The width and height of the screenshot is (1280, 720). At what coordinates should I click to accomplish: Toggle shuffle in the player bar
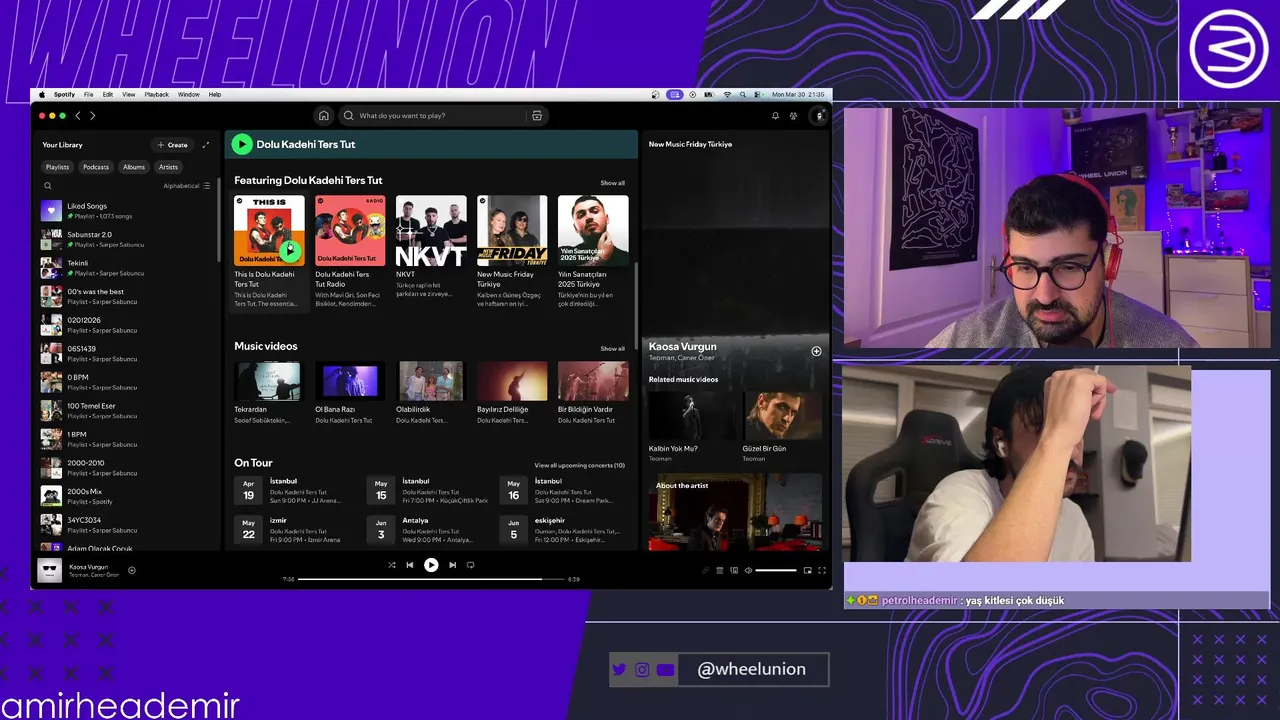point(392,565)
